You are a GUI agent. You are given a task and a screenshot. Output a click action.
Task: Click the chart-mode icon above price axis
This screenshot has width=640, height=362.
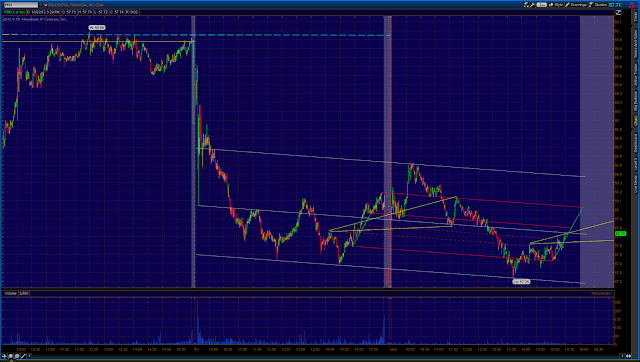point(618,13)
